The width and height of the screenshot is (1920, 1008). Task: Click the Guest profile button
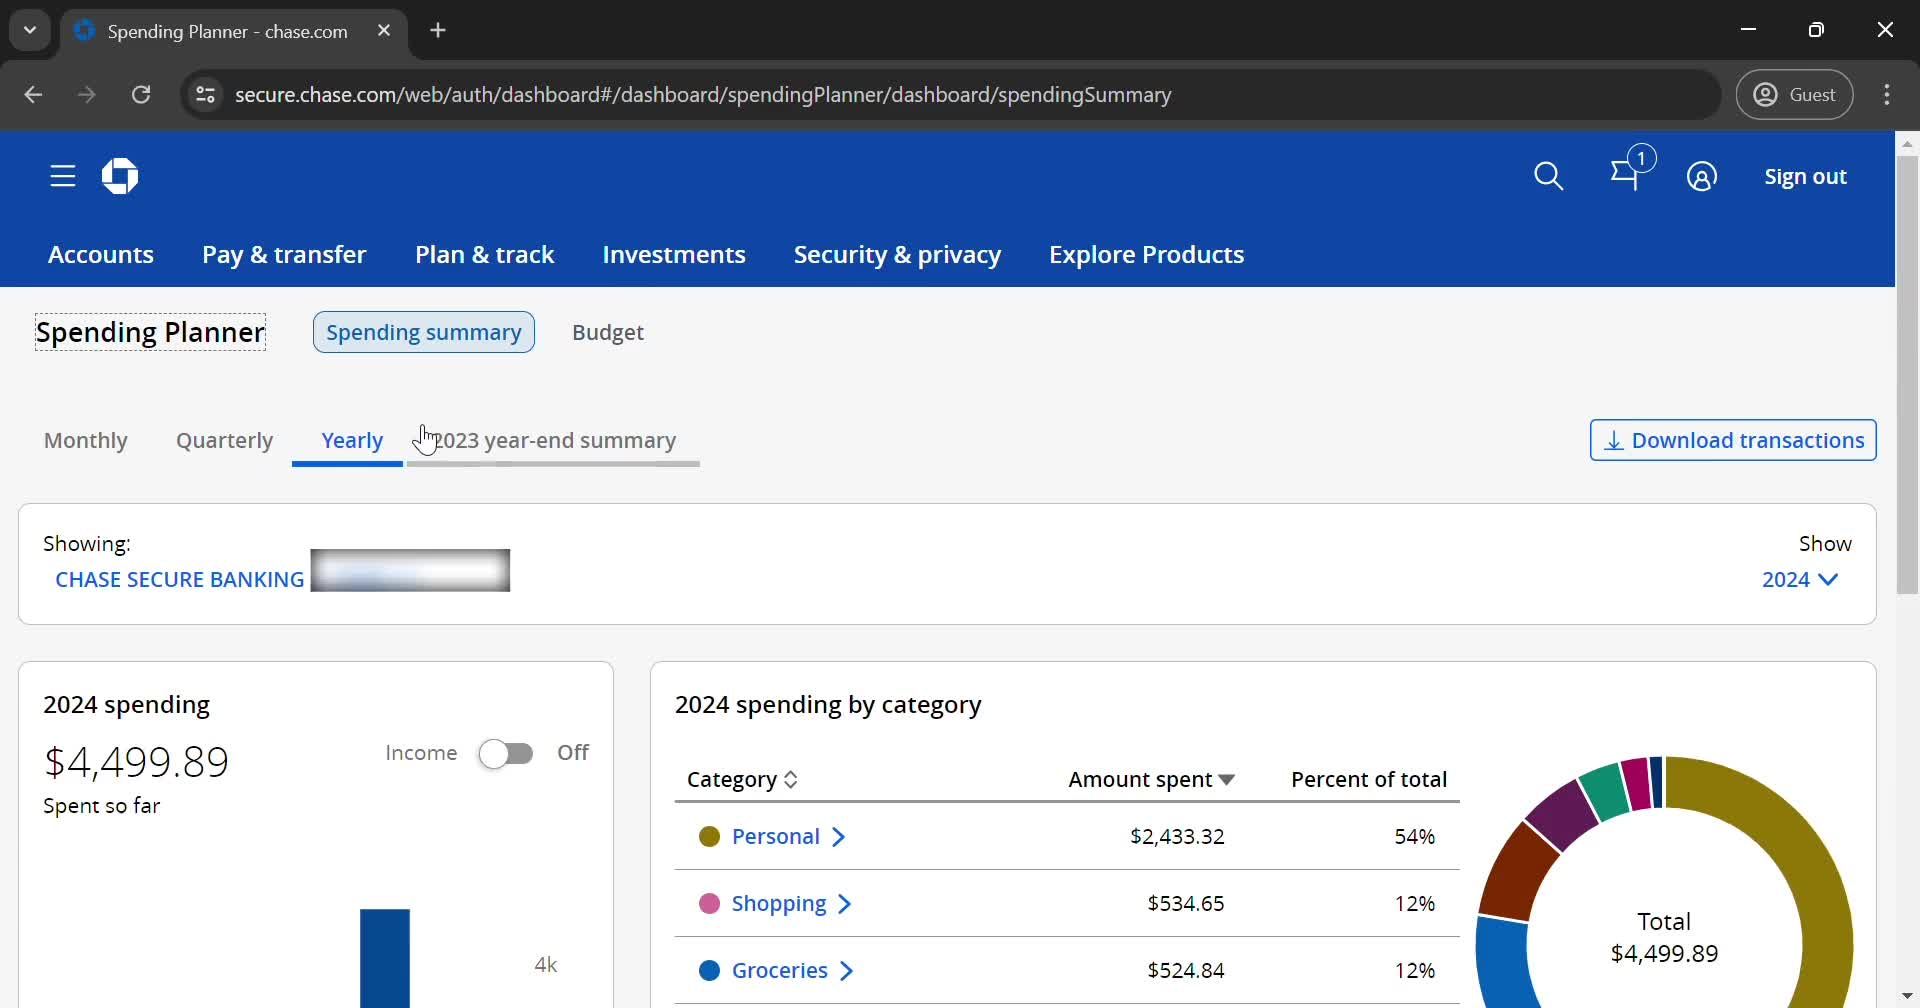1794,94
